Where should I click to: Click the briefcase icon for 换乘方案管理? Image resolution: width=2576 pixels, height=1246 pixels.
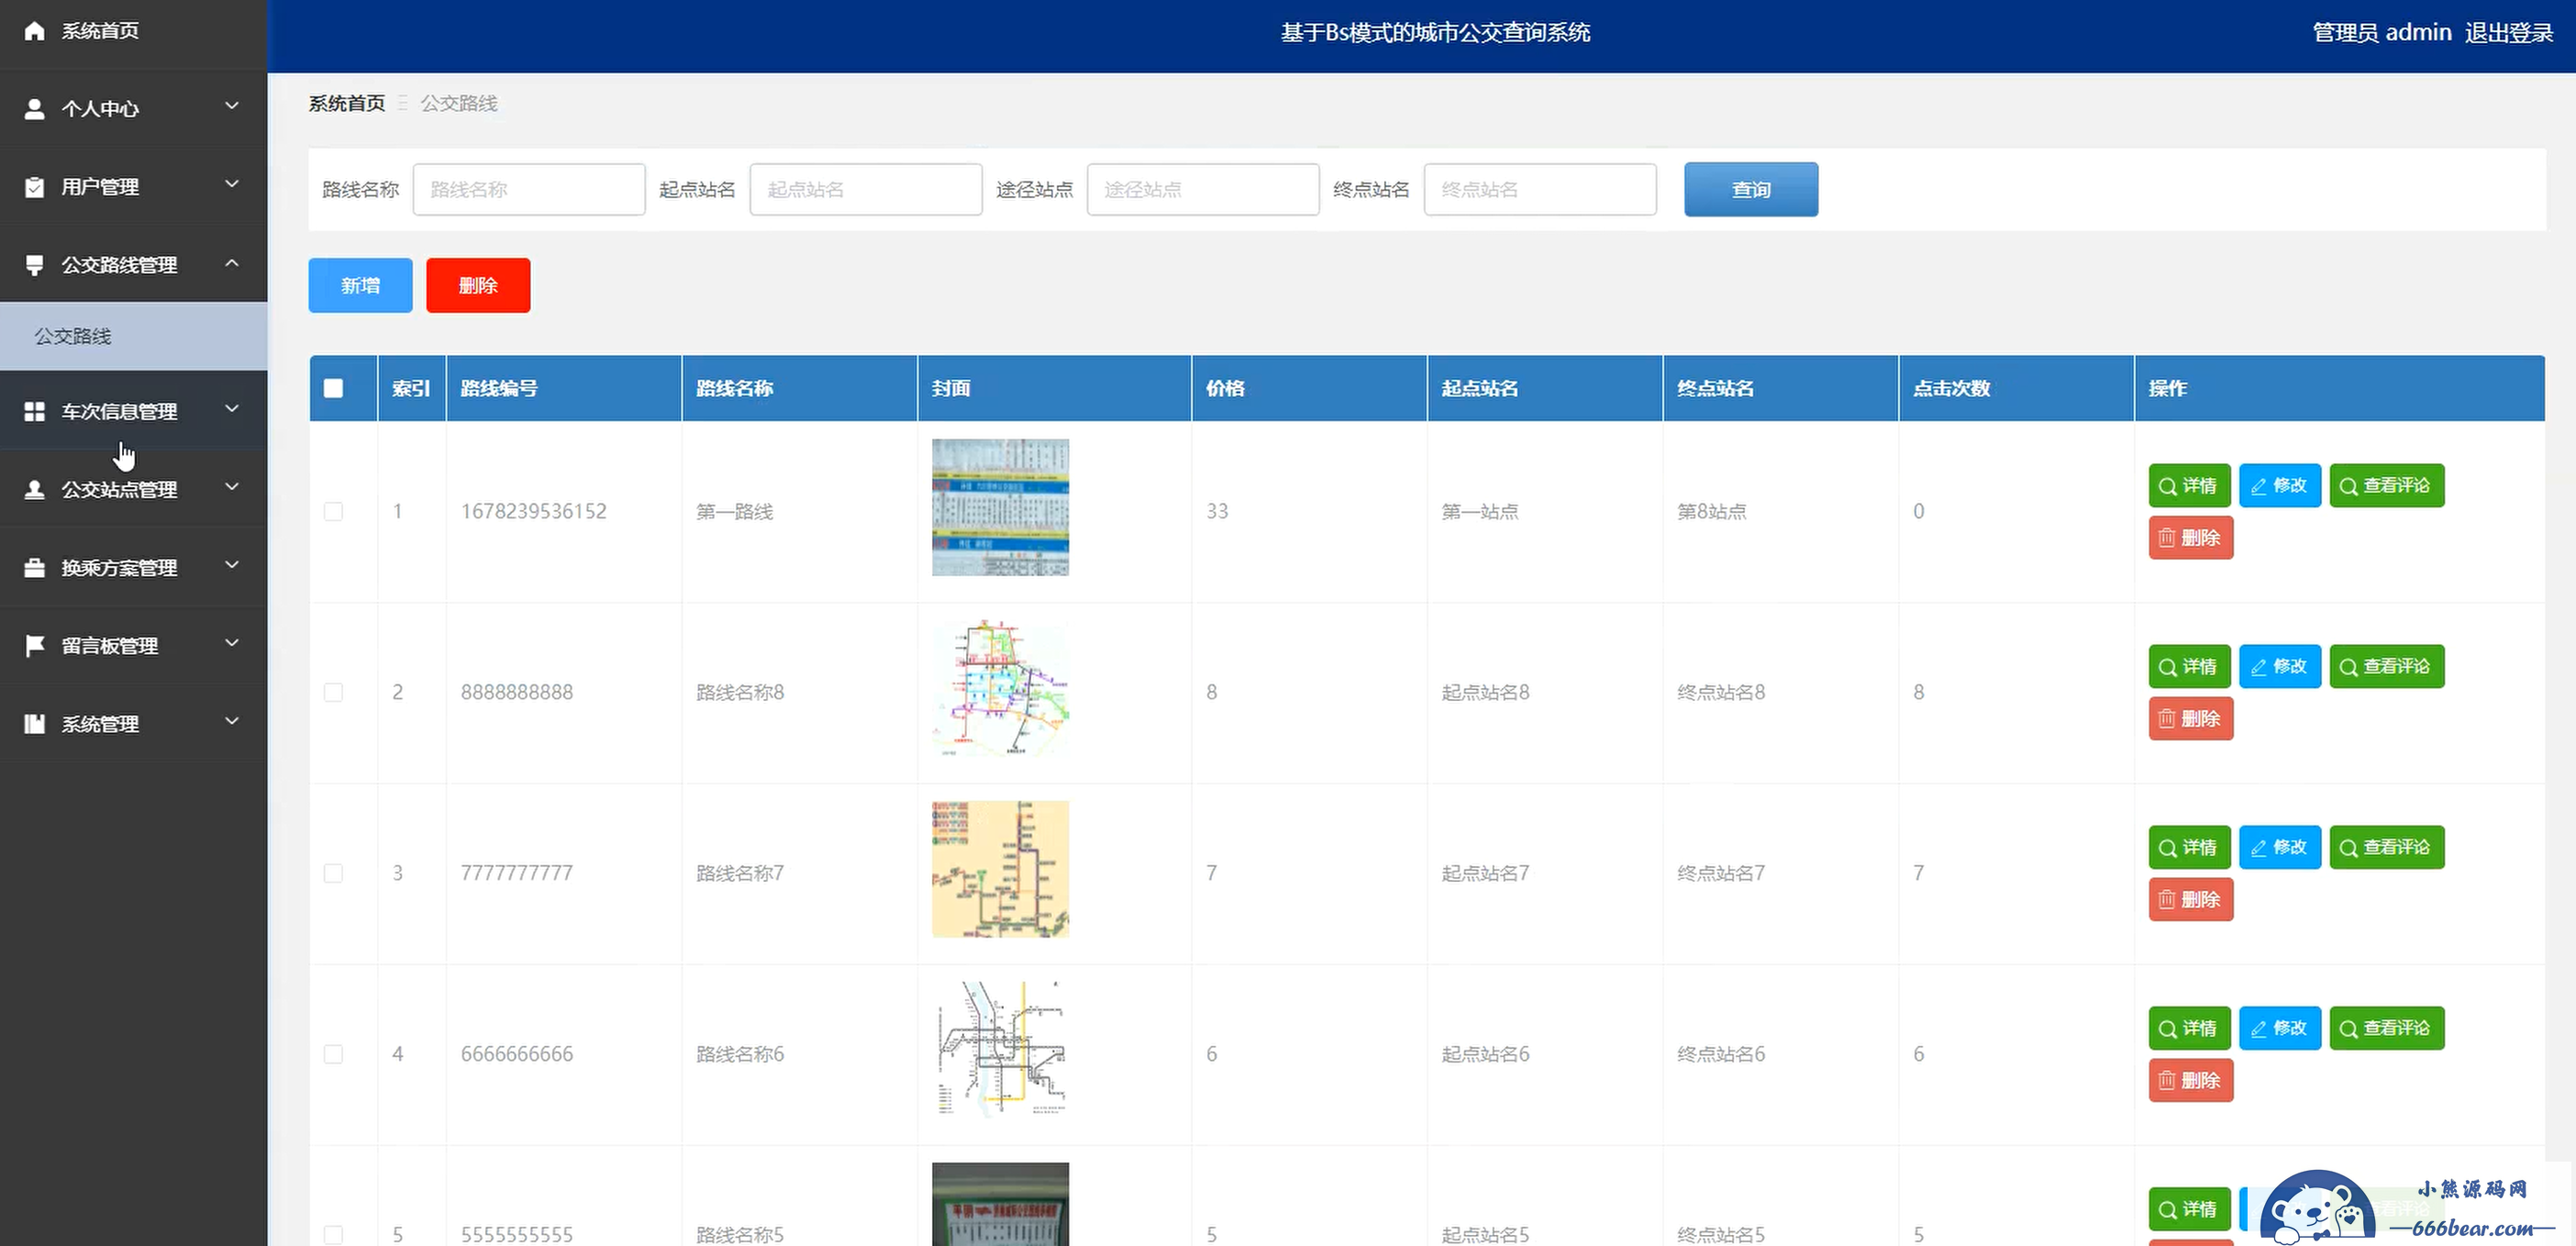click(34, 567)
